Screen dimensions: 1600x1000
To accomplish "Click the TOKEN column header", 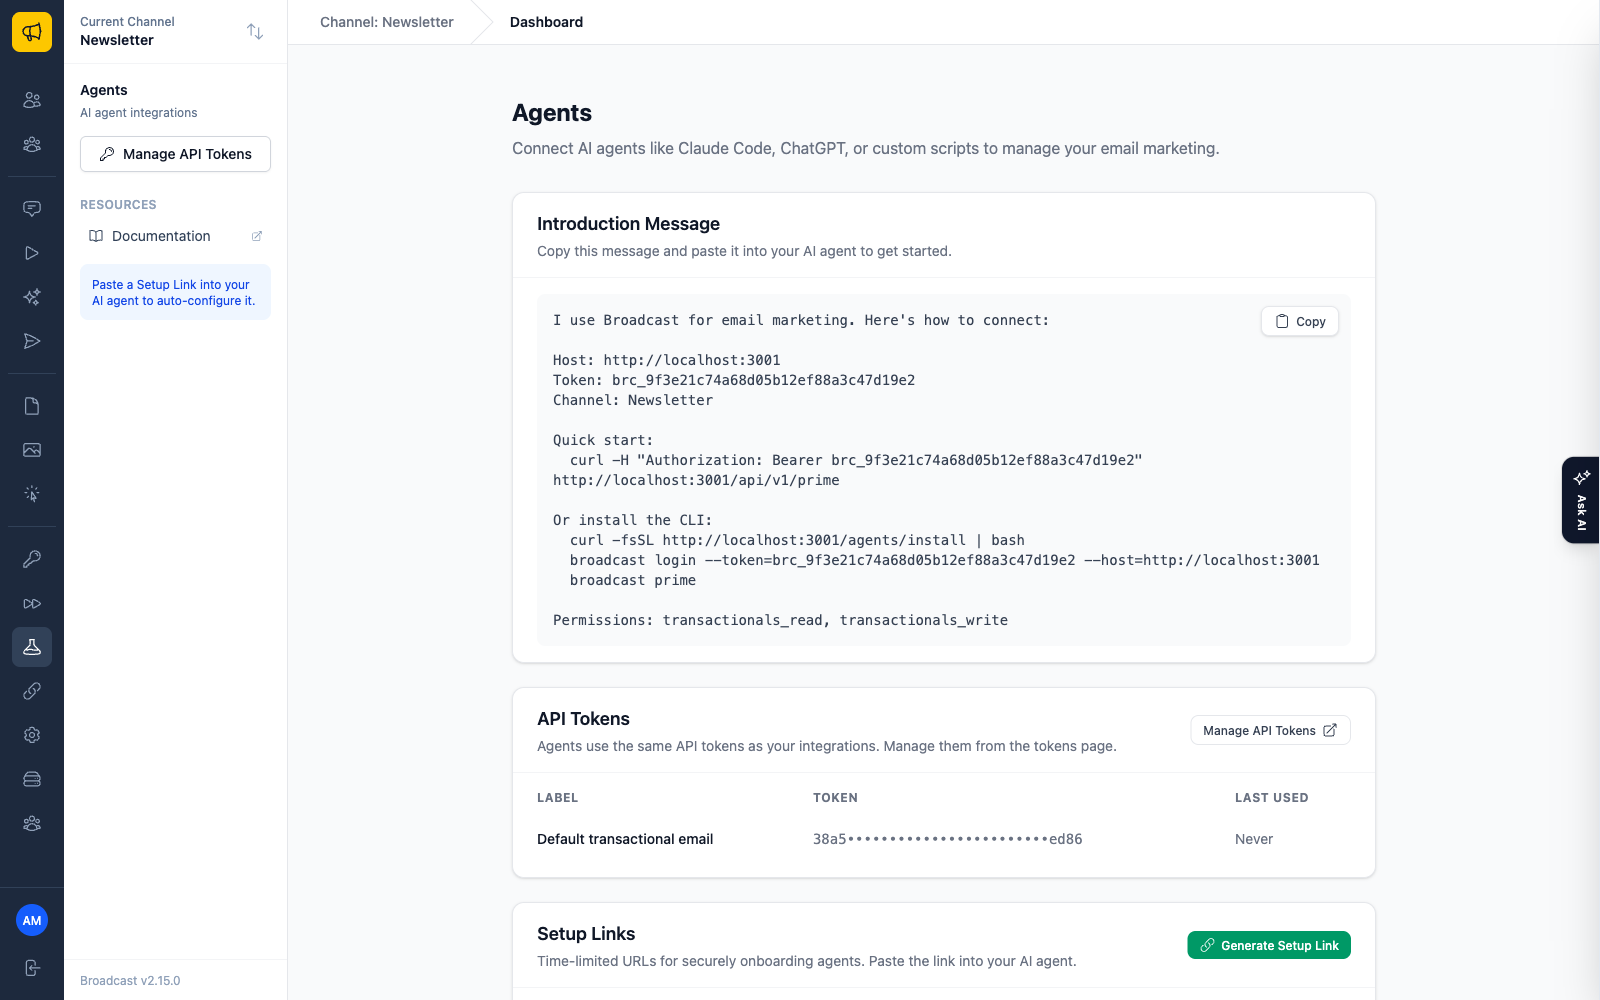I will [x=835, y=798].
